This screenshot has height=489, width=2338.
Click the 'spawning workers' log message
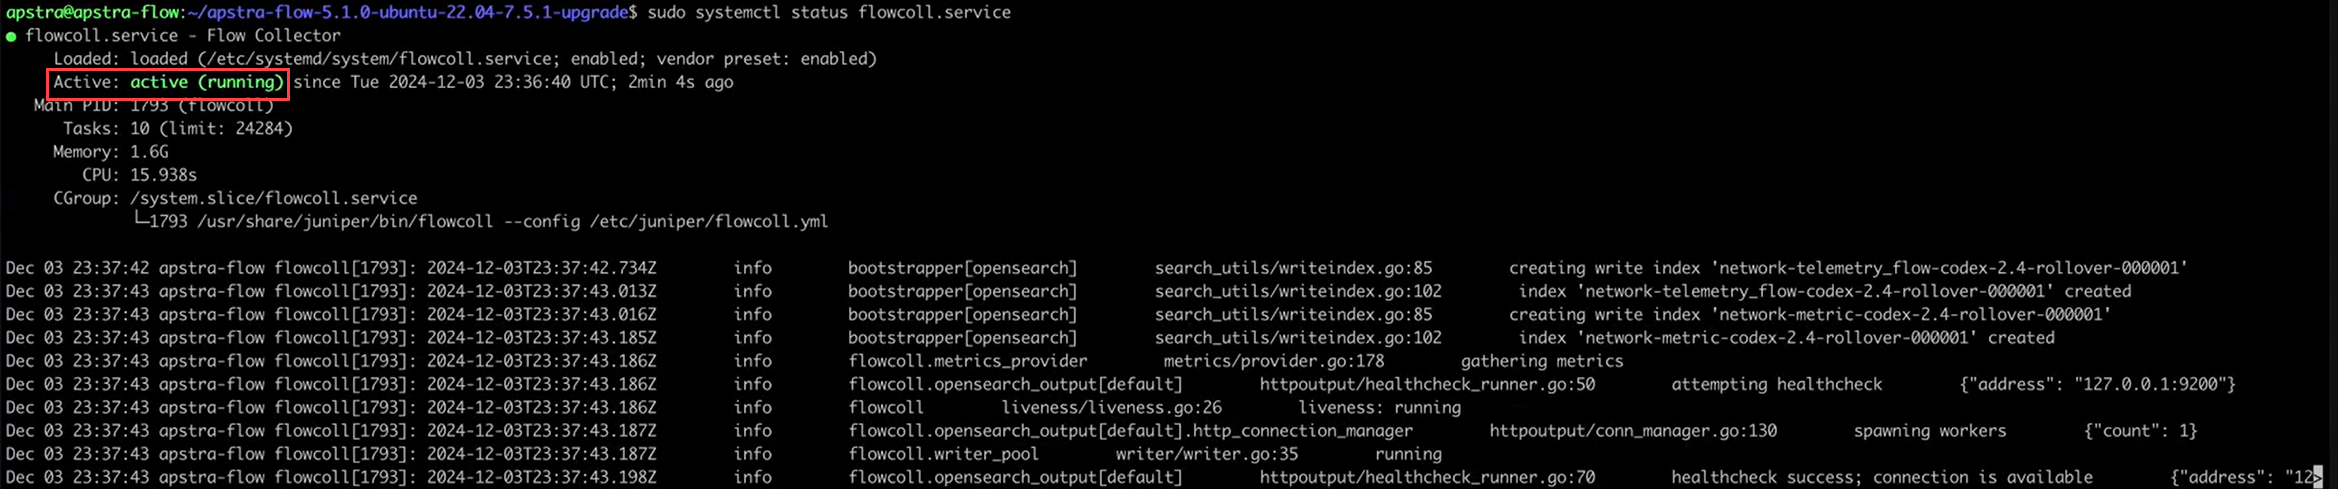[x=1929, y=431]
